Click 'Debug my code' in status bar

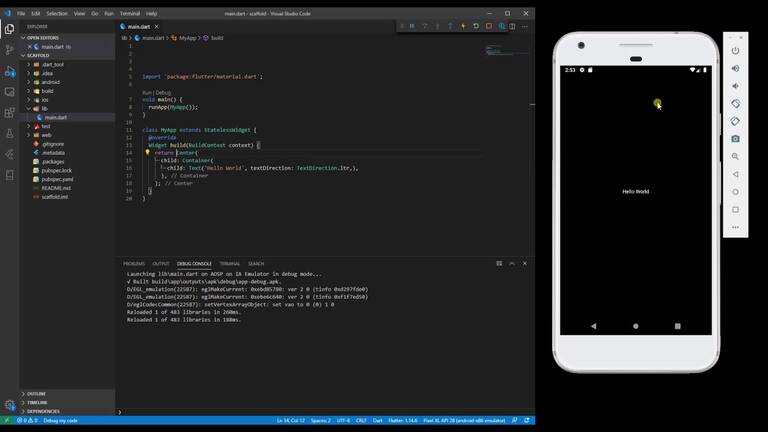[x=60, y=420]
